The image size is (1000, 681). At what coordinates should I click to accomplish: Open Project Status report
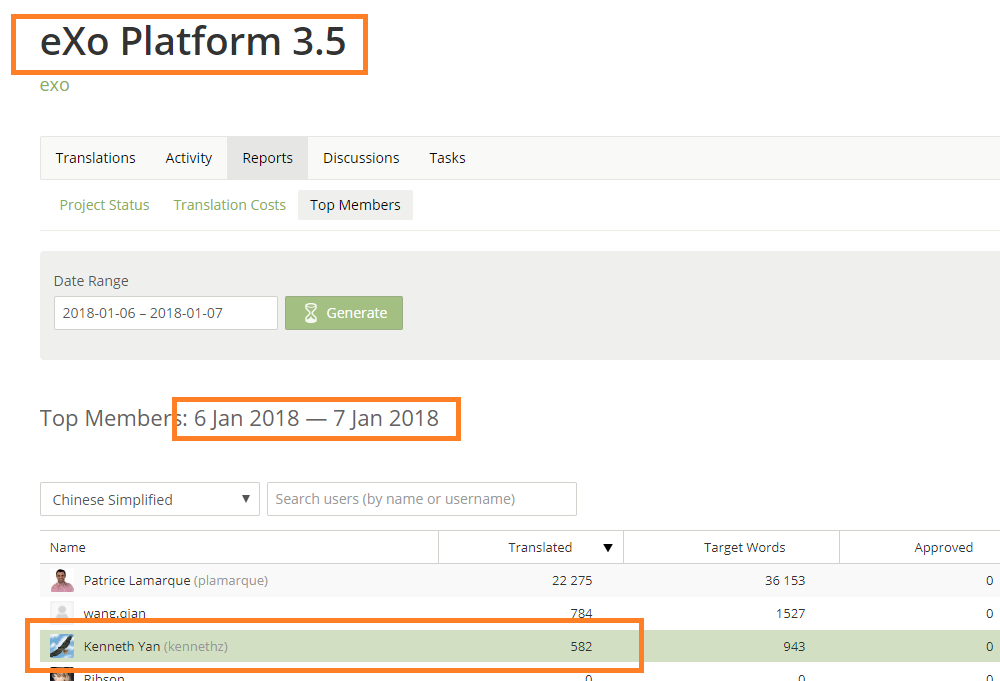click(104, 205)
